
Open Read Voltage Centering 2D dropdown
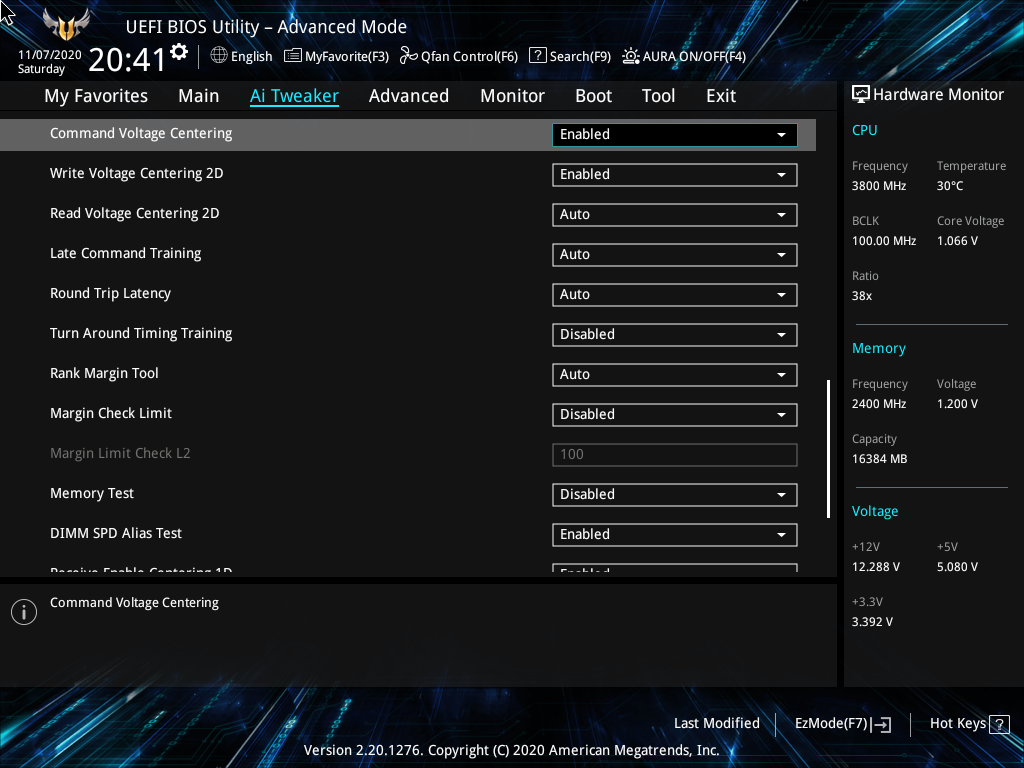pyautogui.click(x=675, y=215)
